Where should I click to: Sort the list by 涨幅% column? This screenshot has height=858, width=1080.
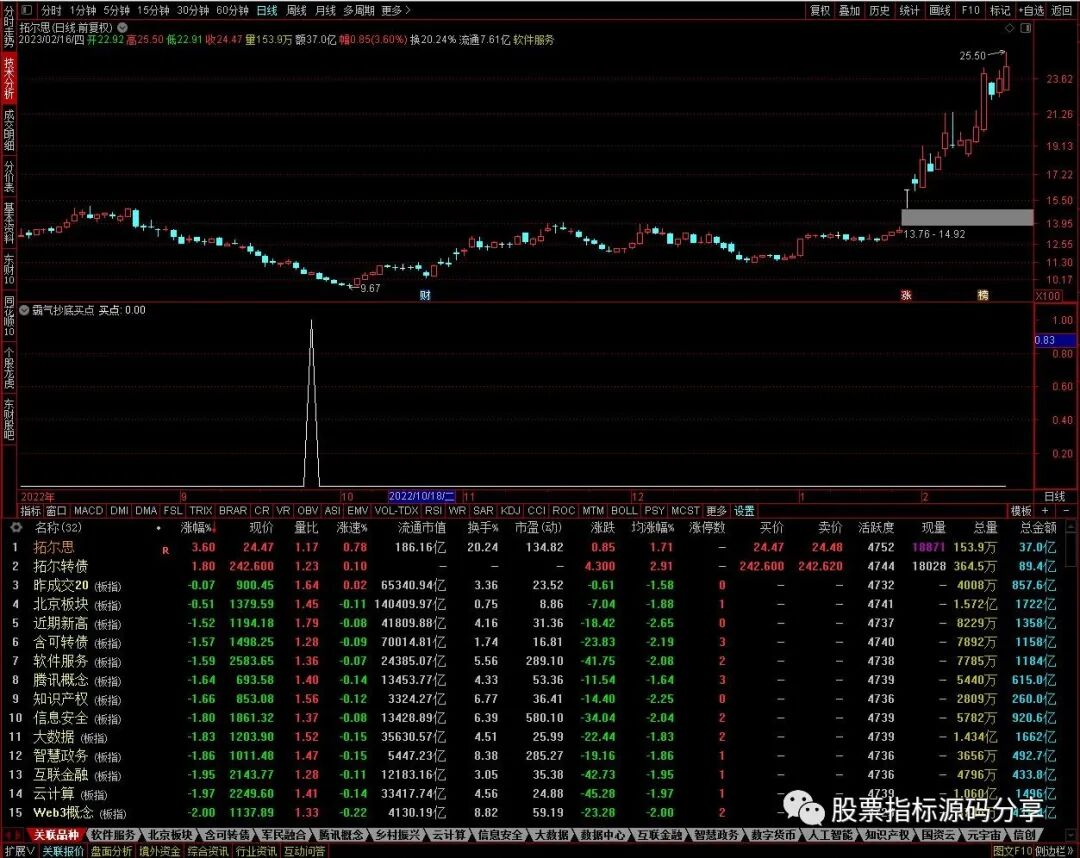[198, 527]
